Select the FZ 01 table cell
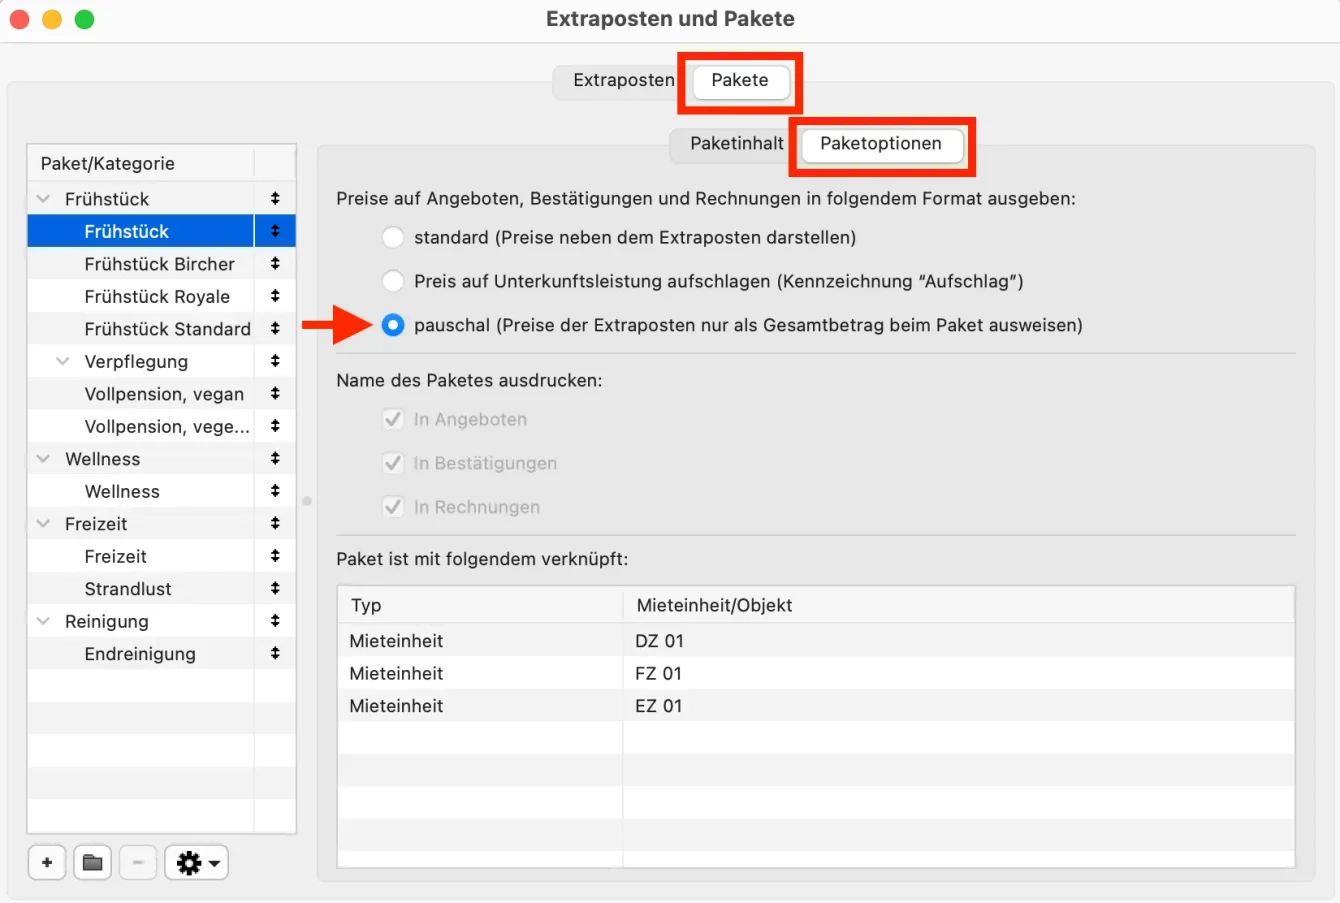 (x=958, y=673)
